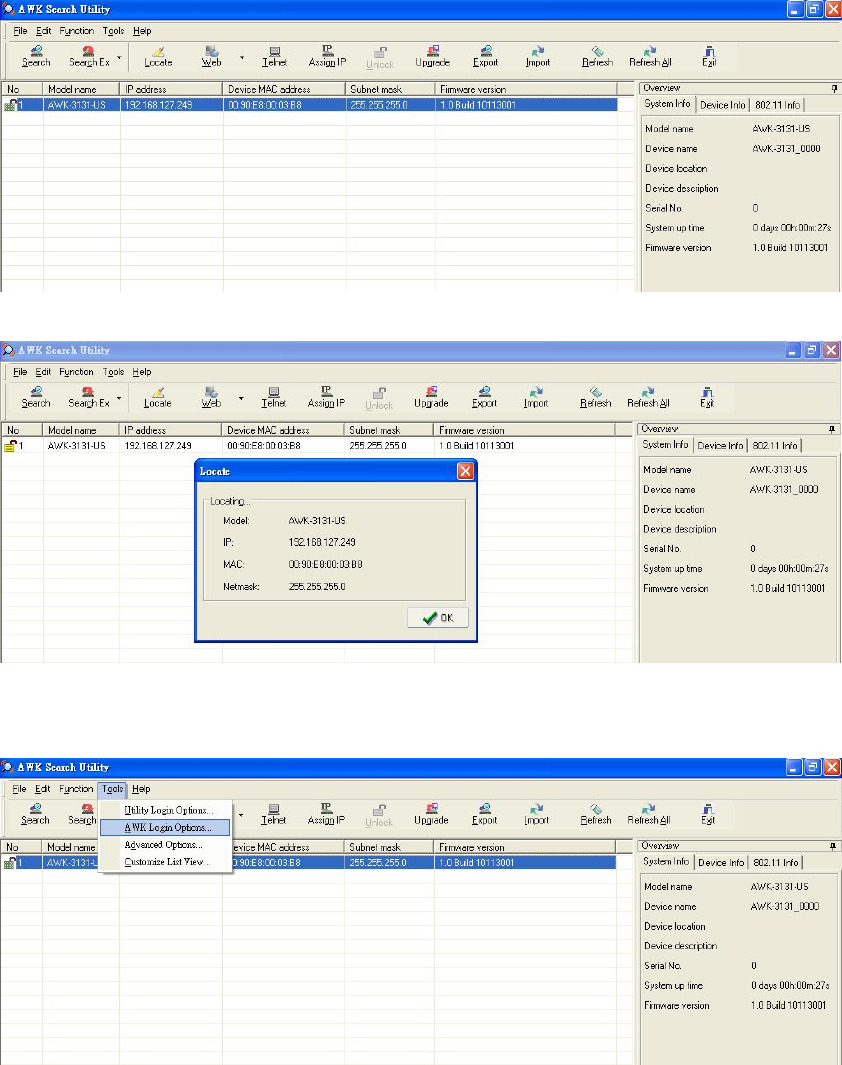The width and height of the screenshot is (842, 1065).
Task: Click Locate icon in the middle window toolbar
Action: (x=158, y=397)
